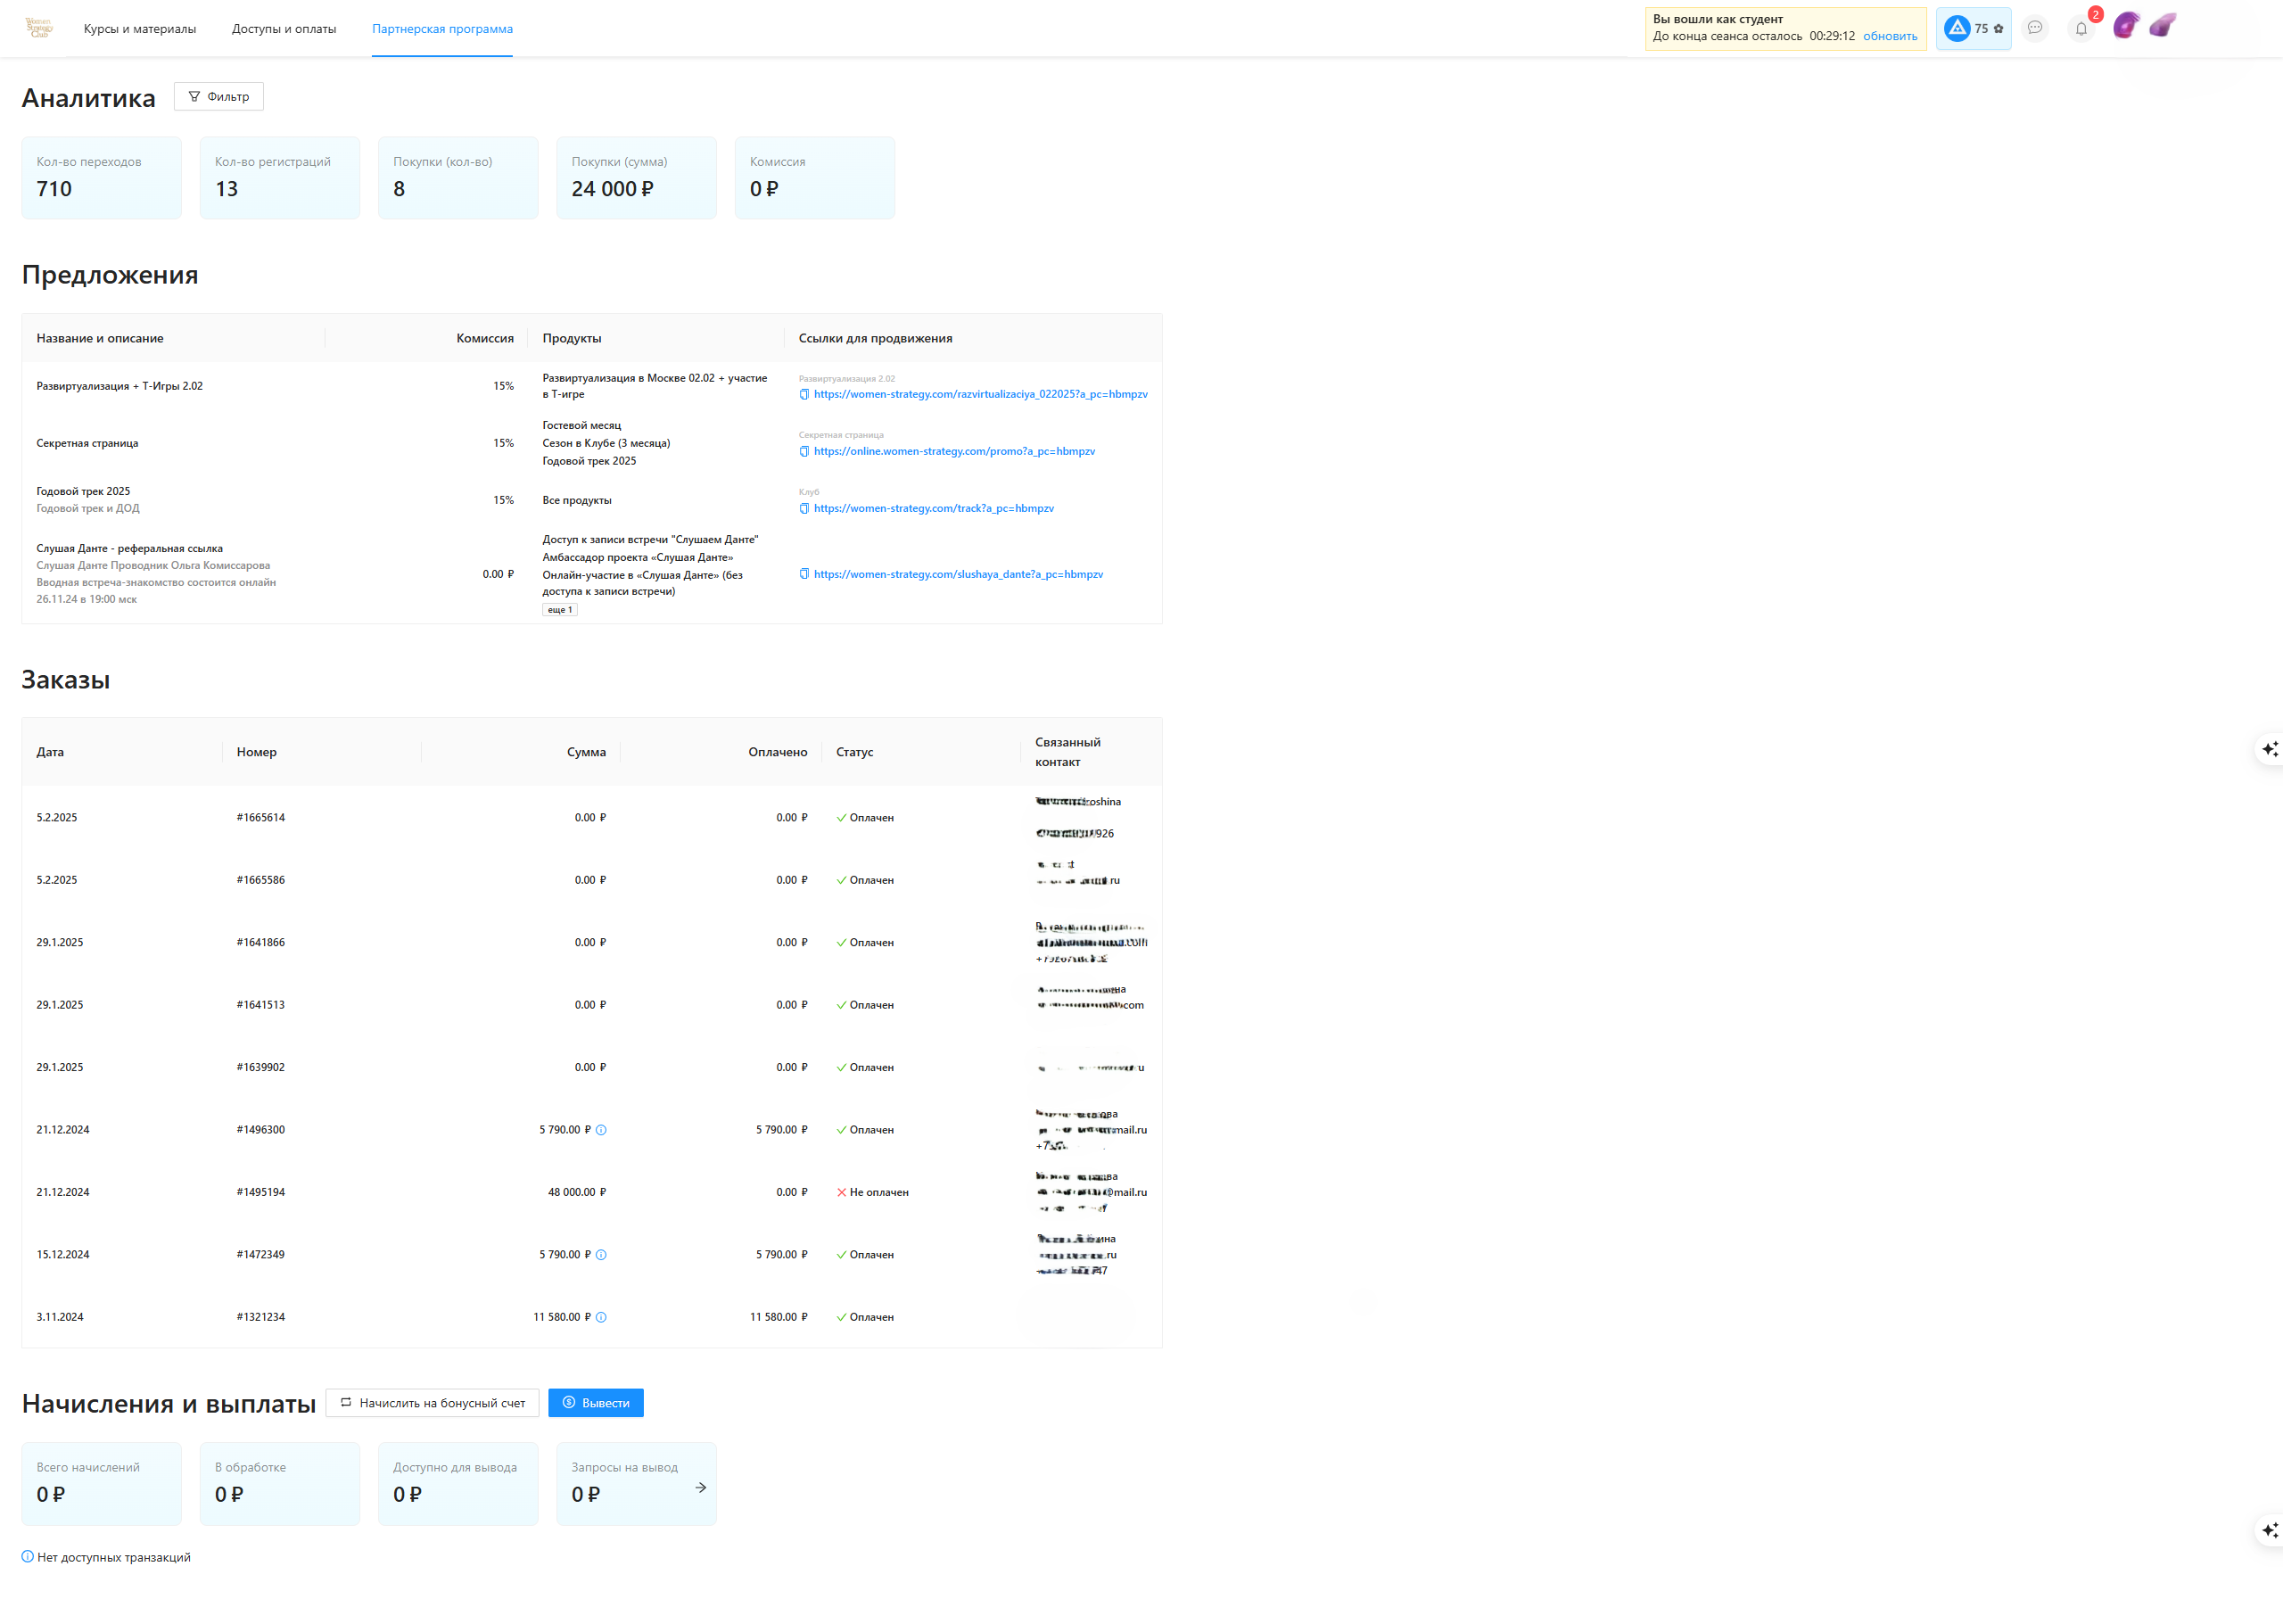This screenshot has height=1624, width=2283.
Task: Click the blue Вывести button
Action: [595, 1403]
